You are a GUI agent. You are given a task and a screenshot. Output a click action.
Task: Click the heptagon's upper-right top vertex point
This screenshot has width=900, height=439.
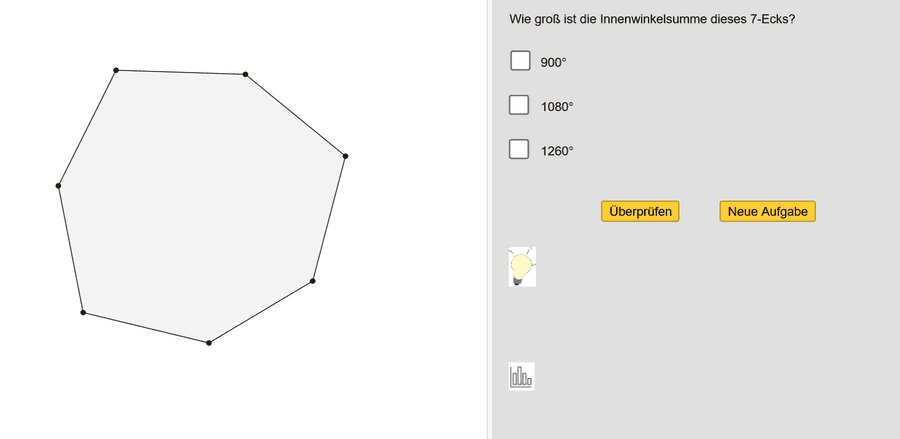245,74
